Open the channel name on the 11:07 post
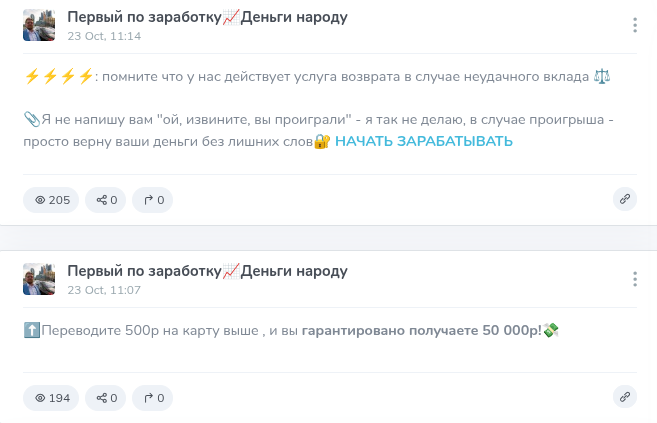657x423 pixels. (207, 271)
